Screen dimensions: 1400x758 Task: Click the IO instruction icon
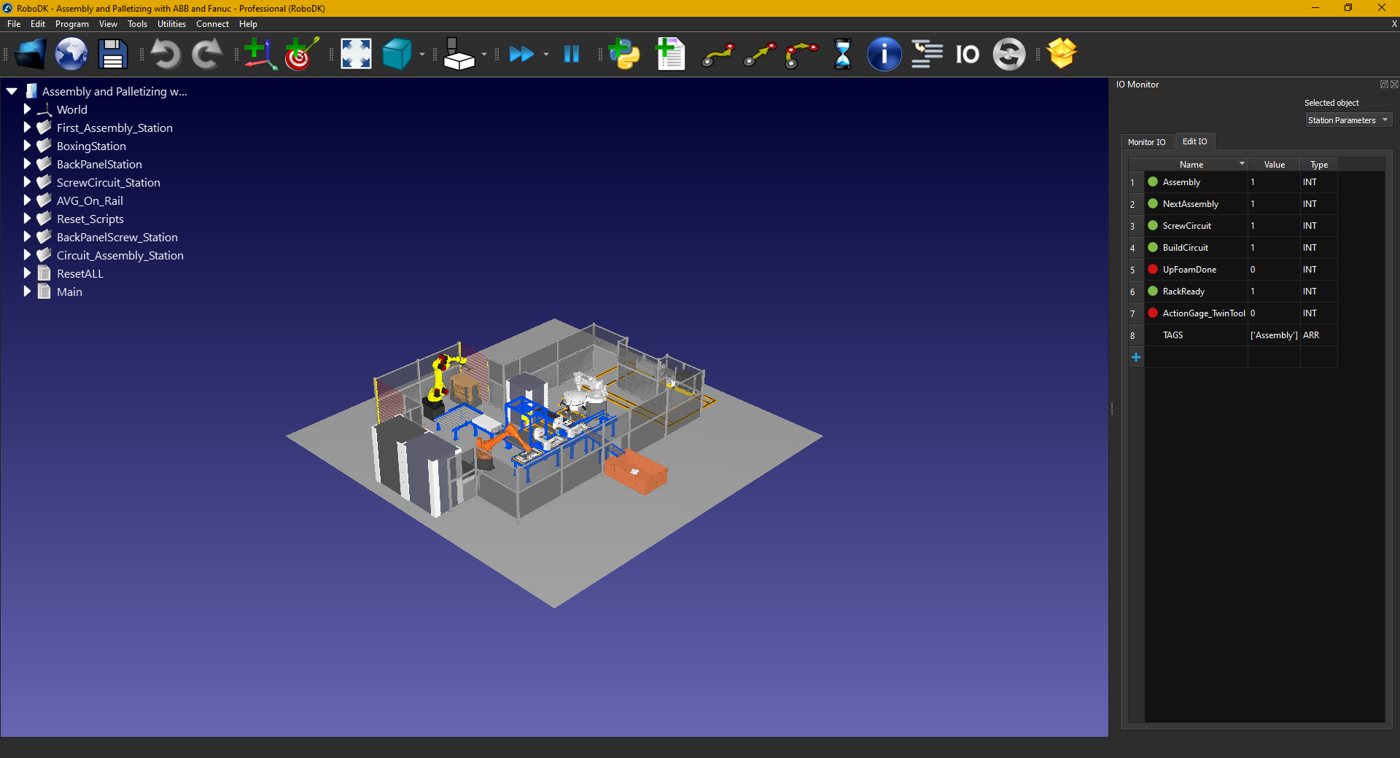click(967, 54)
